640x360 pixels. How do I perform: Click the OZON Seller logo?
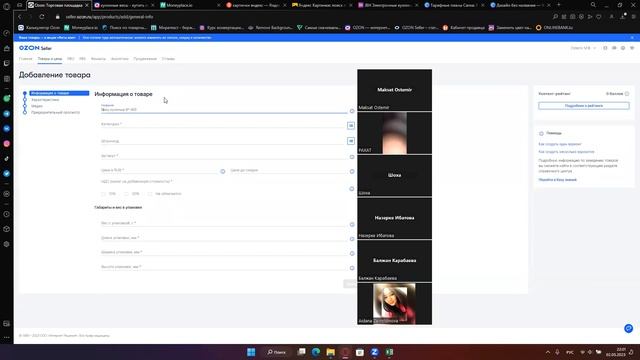(x=35, y=48)
